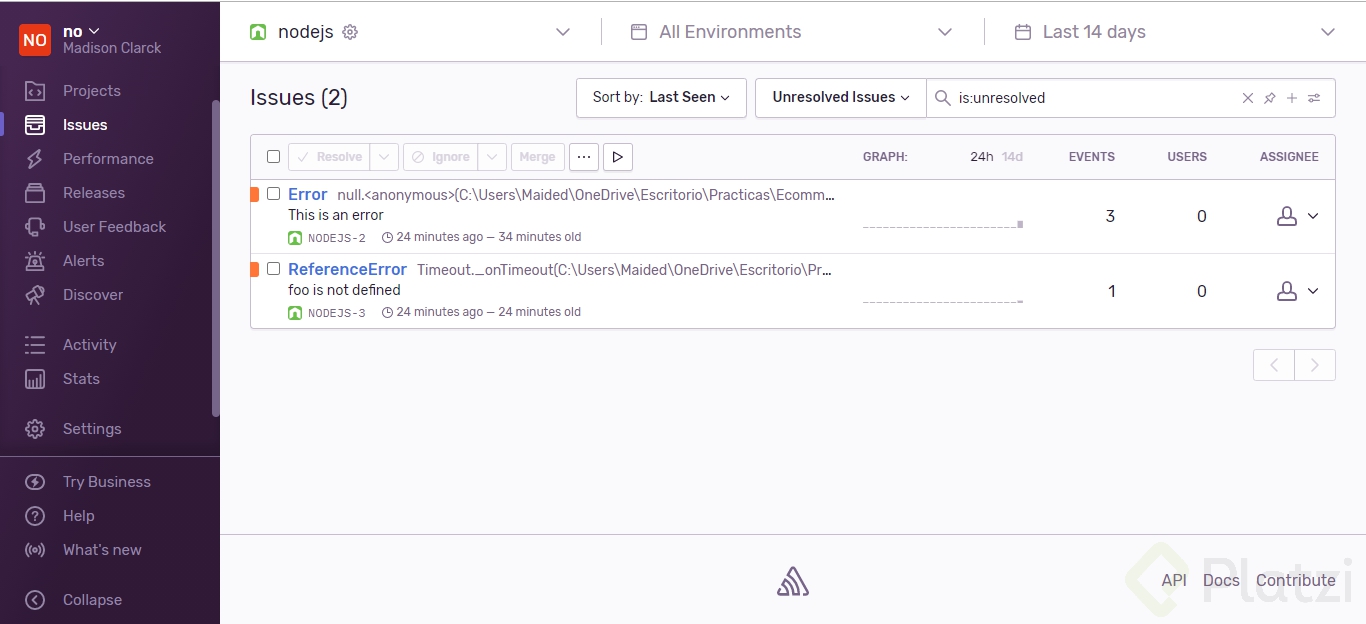
Task: Toggle the search builder sidebar icon
Action: point(1314,98)
